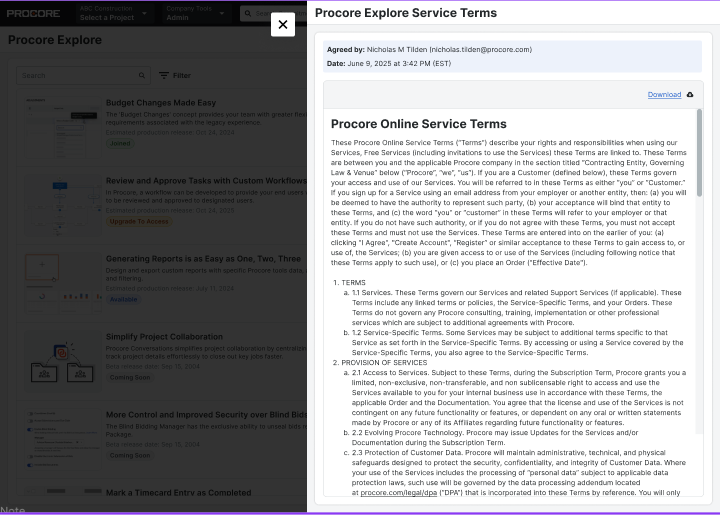Image resolution: width=720 pixels, height=515 pixels.
Task: Click the Procore Explore Search field
Action: pyautogui.click(x=83, y=75)
